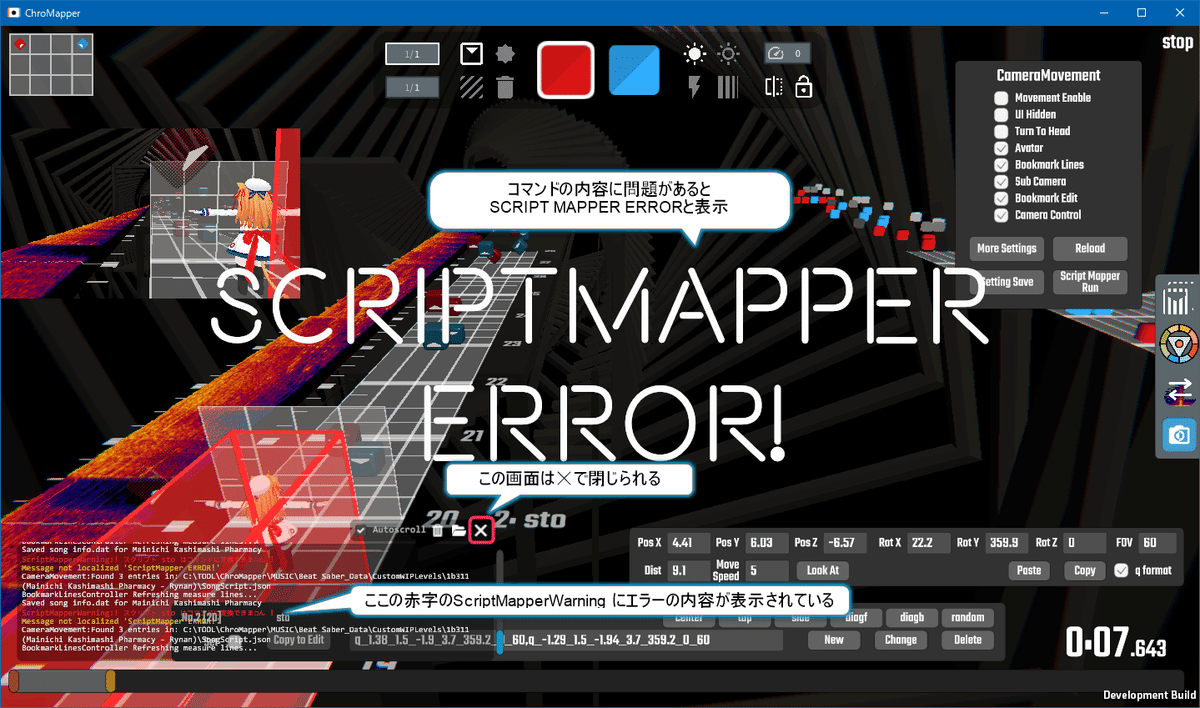Select the blue note color swatch

click(x=634, y=70)
